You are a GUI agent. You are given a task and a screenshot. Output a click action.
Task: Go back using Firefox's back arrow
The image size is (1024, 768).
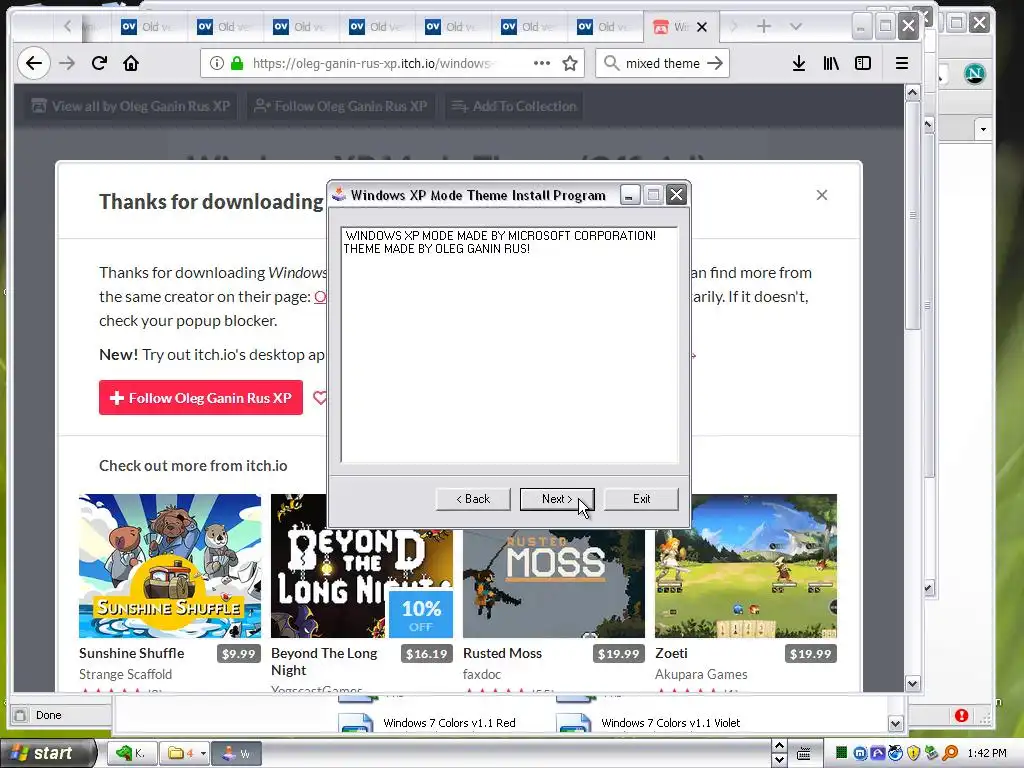[x=33, y=63]
